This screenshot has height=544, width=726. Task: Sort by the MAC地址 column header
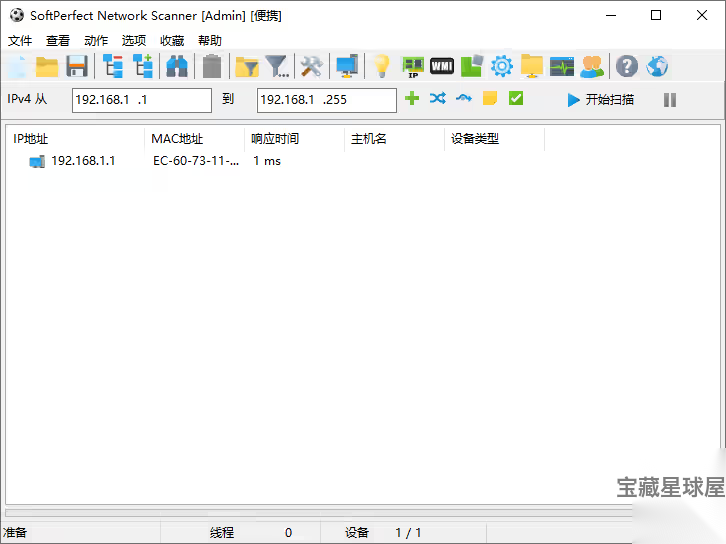pyautogui.click(x=194, y=138)
